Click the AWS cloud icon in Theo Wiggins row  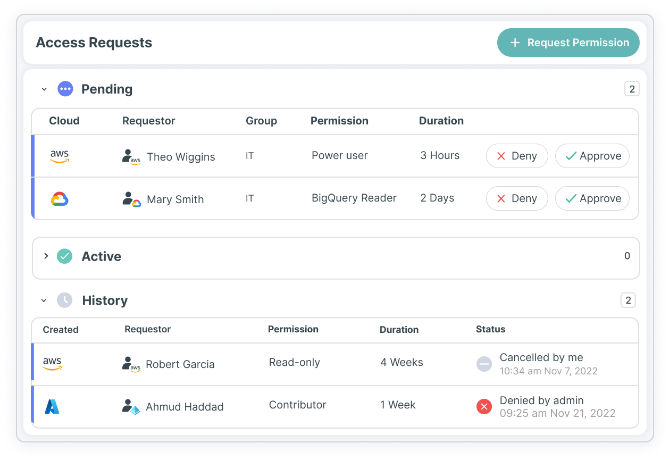click(x=59, y=156)
